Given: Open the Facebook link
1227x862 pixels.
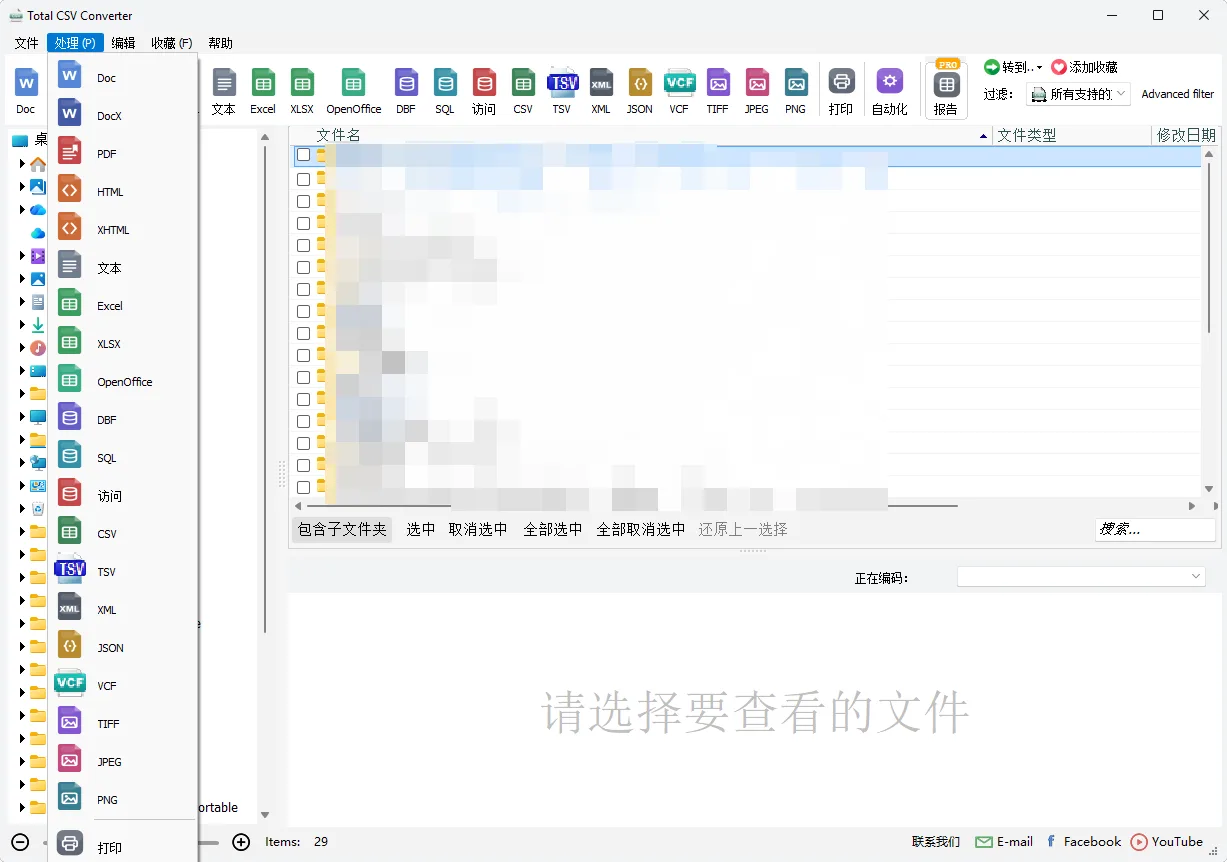Looking at the screenshot, I should [x=1083, y=842].
